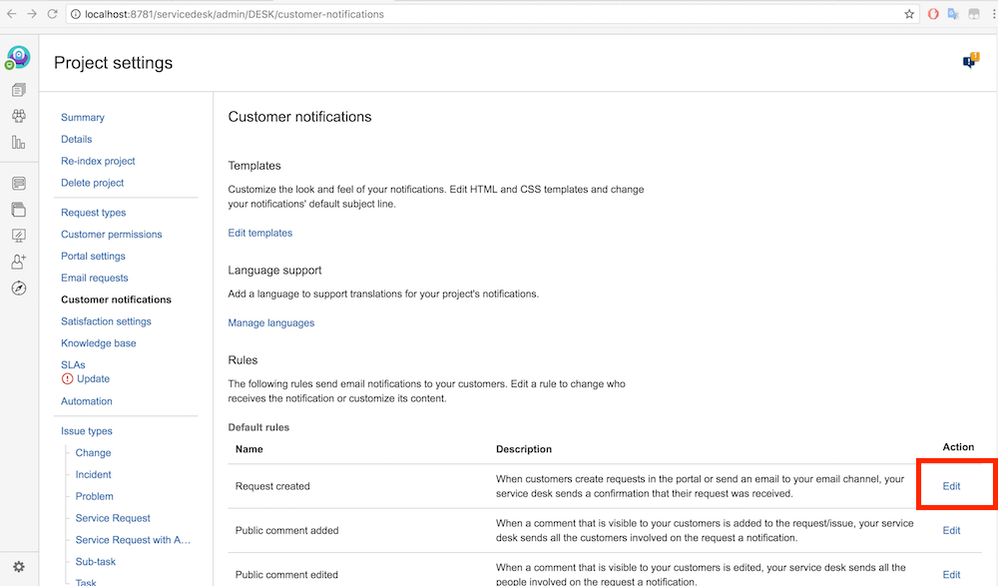998x586 pixels.
Task: Click the site info icon in address bar
Action: (x=75, y=14)
